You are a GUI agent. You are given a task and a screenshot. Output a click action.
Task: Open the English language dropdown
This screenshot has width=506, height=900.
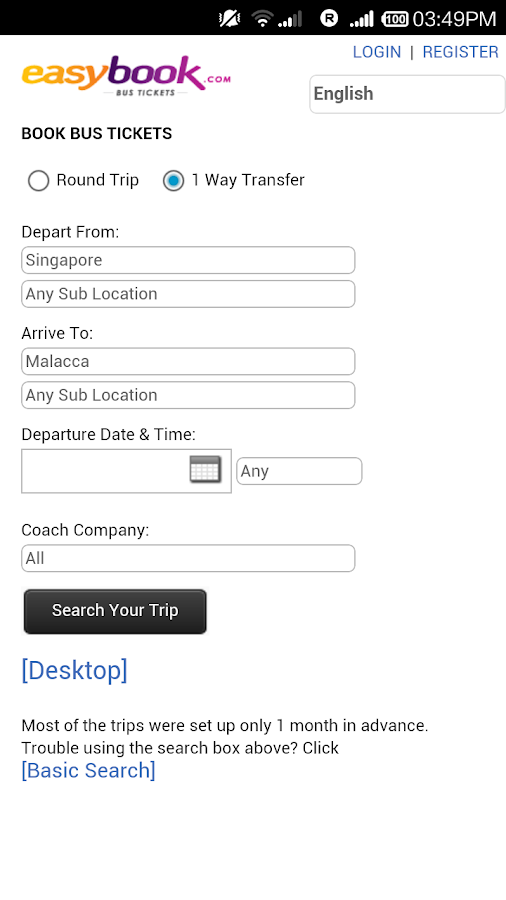point(407,94)
